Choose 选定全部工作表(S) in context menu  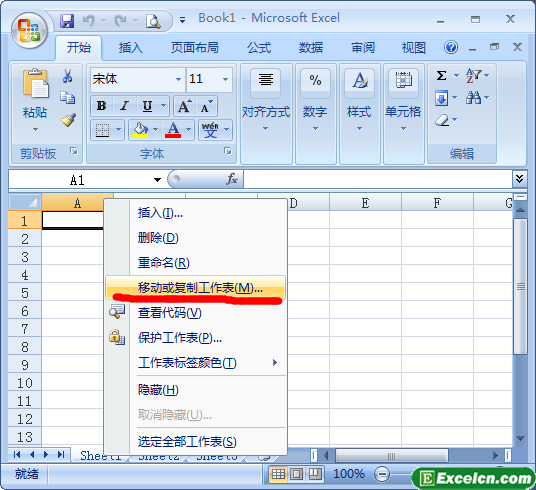click(196, 442)
